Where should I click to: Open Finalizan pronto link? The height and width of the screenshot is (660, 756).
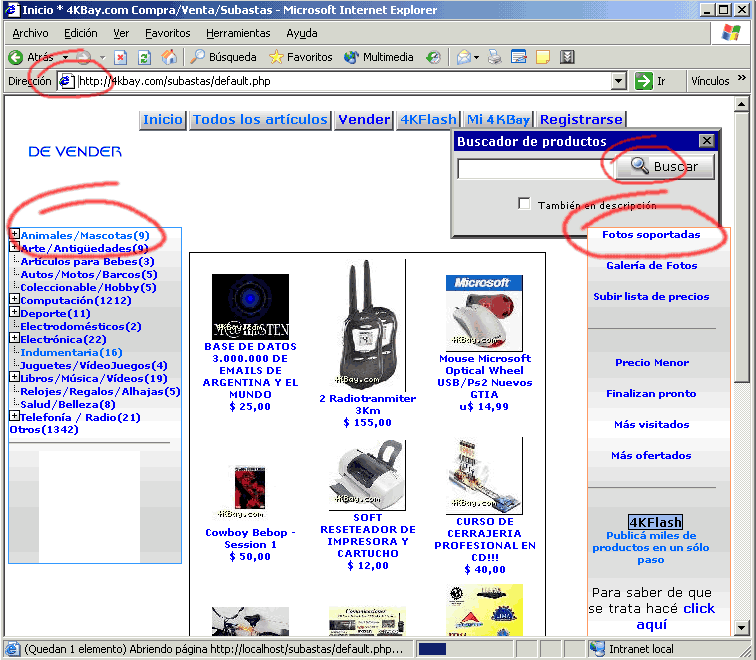(x=651, y=393)
